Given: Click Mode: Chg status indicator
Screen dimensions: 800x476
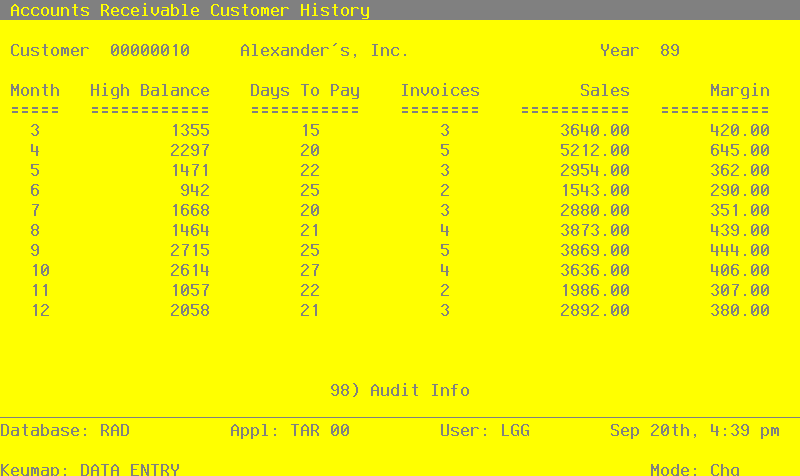Looking at the screenshot, I should (x=695, y=469).
